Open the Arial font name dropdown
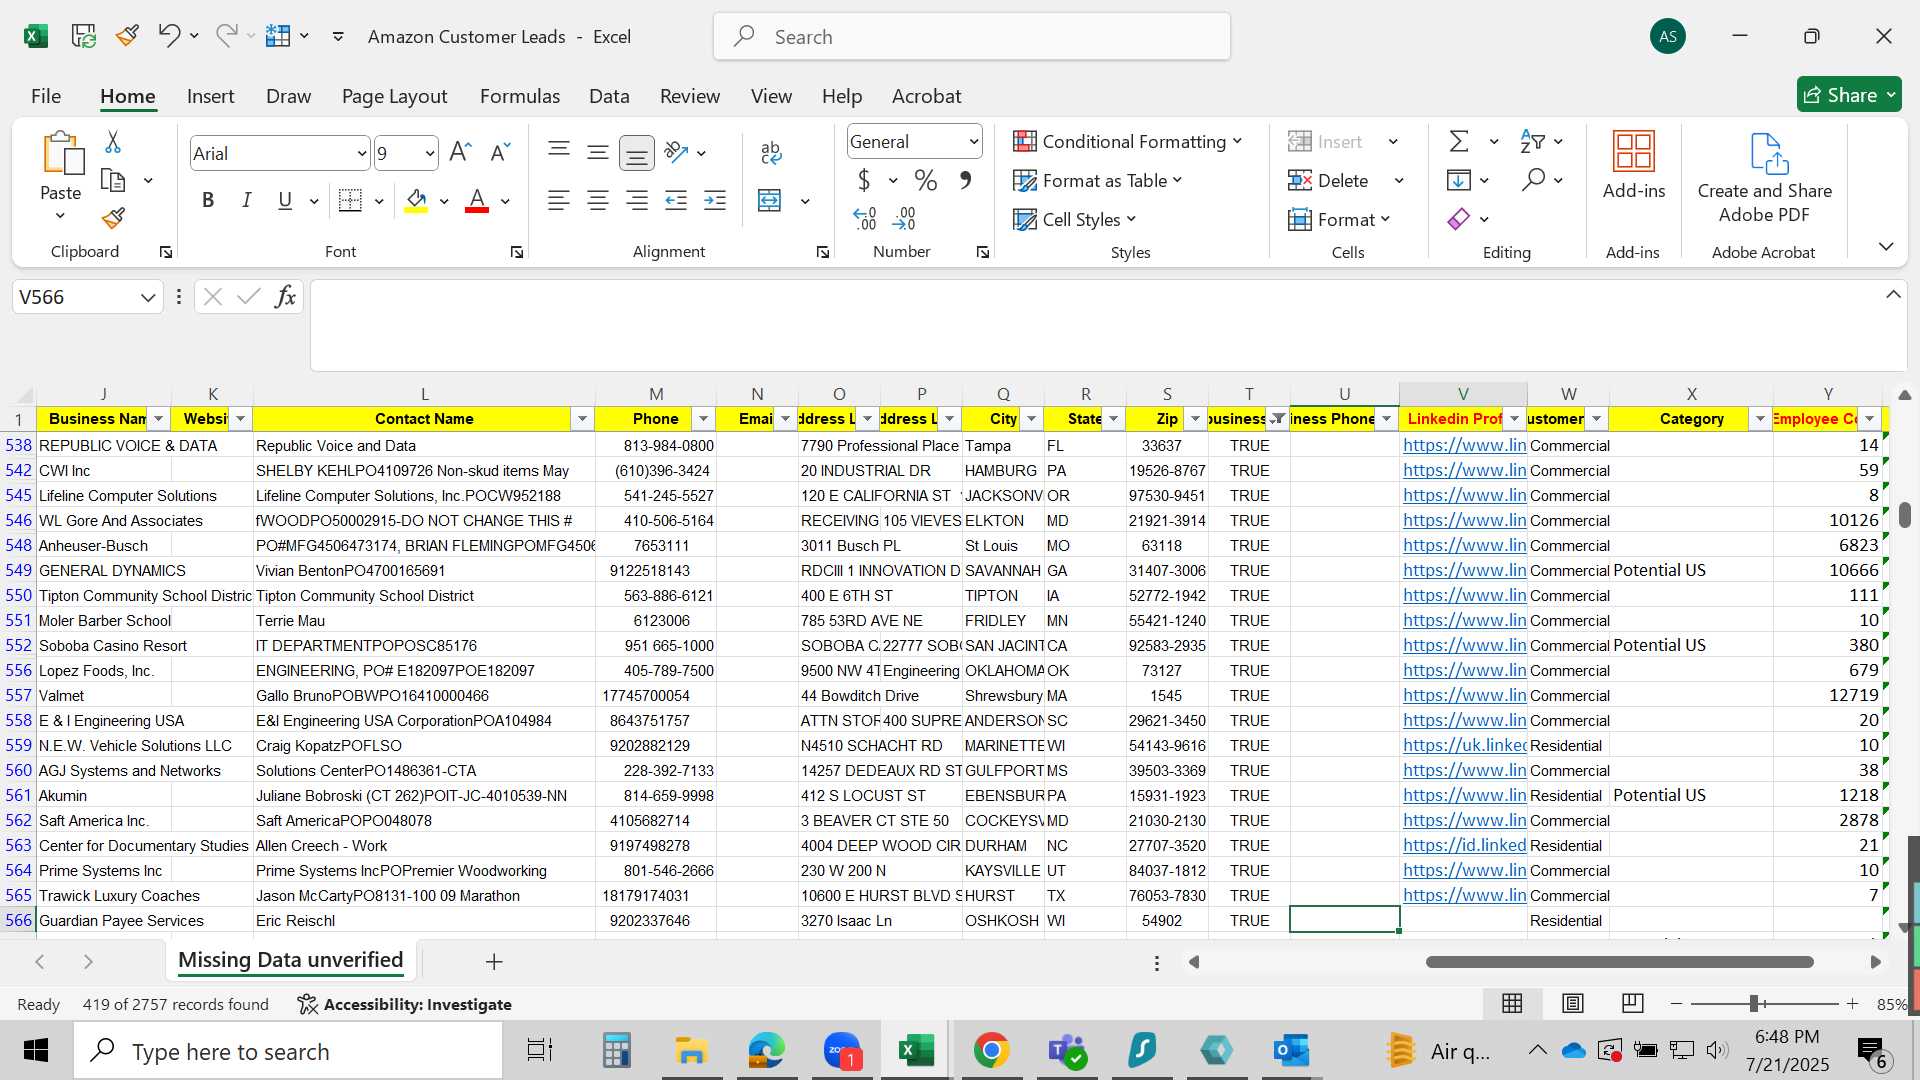Viewport: 1920px width, 1080px height. pos(361,153)
